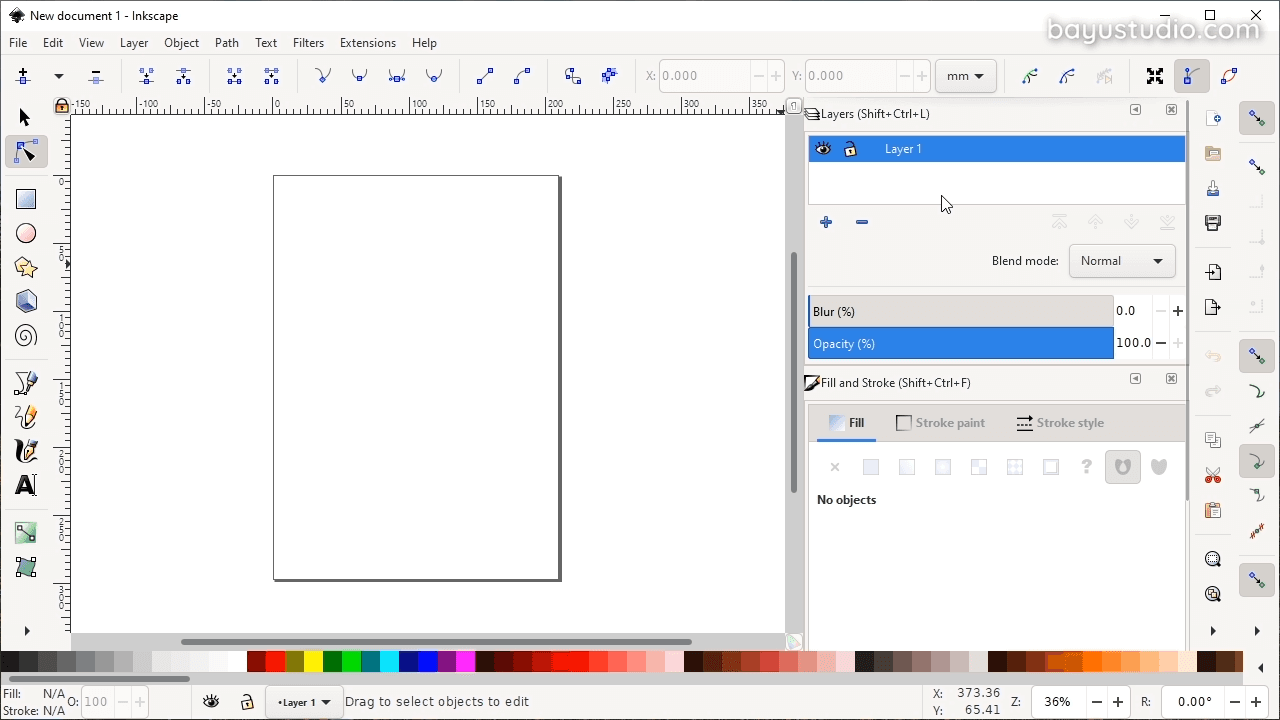This screenshot has width=1280, height=720.
Task: Open the Blend mode dropdown
Action: tap(1122, 261)
